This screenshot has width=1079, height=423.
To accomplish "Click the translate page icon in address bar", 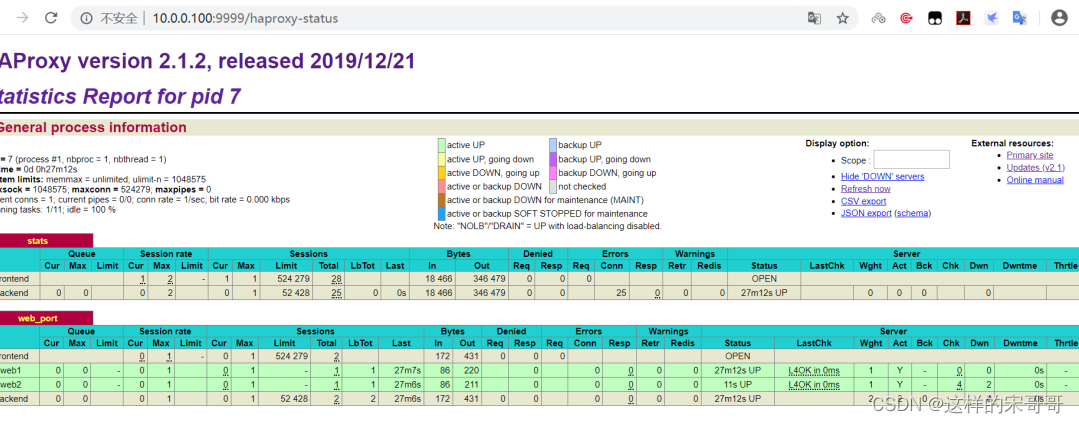I will 814,19.
